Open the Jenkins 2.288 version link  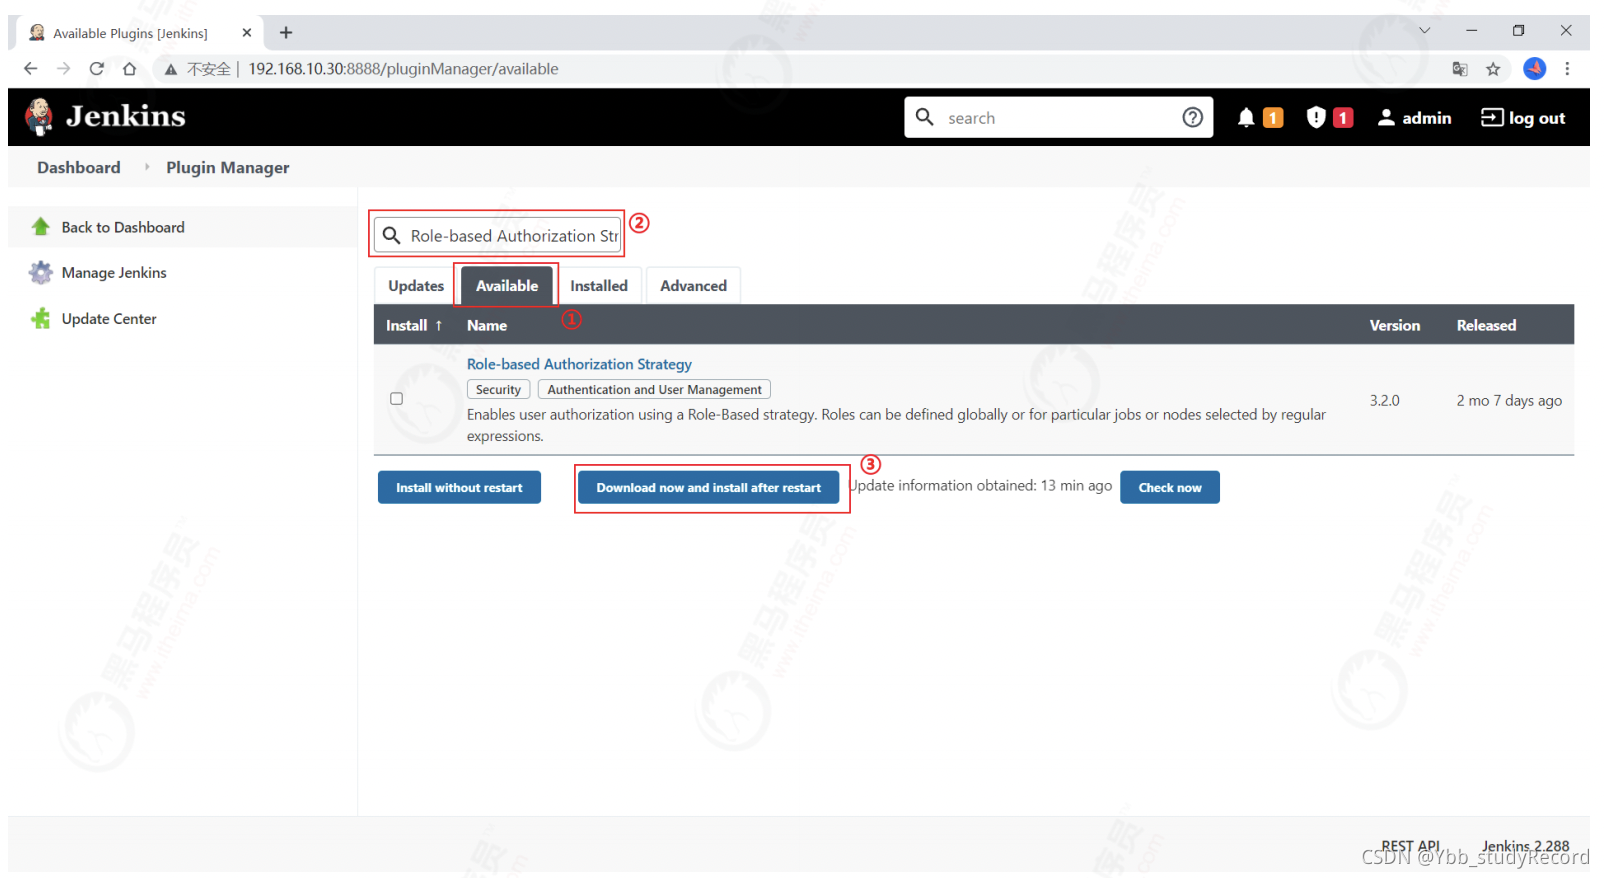pyautogui.click(x=1525, y=846)
